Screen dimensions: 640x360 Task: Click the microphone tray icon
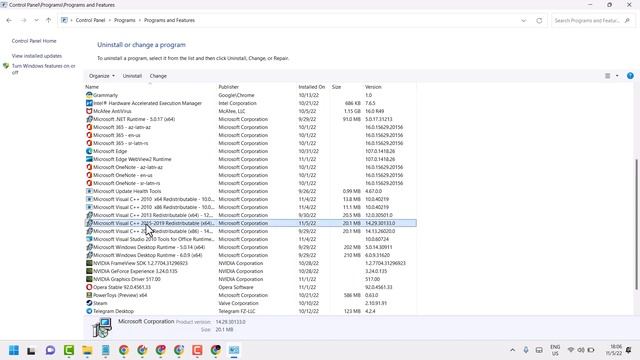coord(526,350)
